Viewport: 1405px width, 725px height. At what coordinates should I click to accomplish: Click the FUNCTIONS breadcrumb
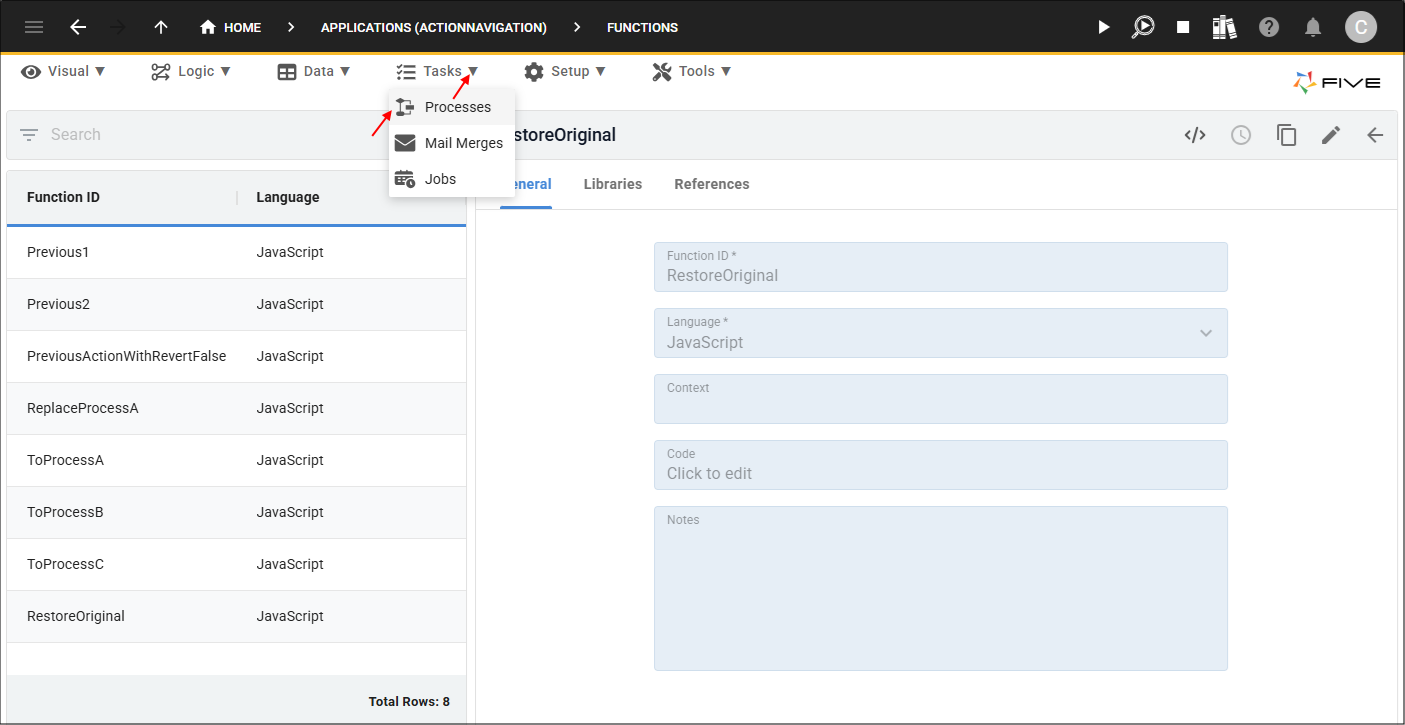(x=642, y=27)
